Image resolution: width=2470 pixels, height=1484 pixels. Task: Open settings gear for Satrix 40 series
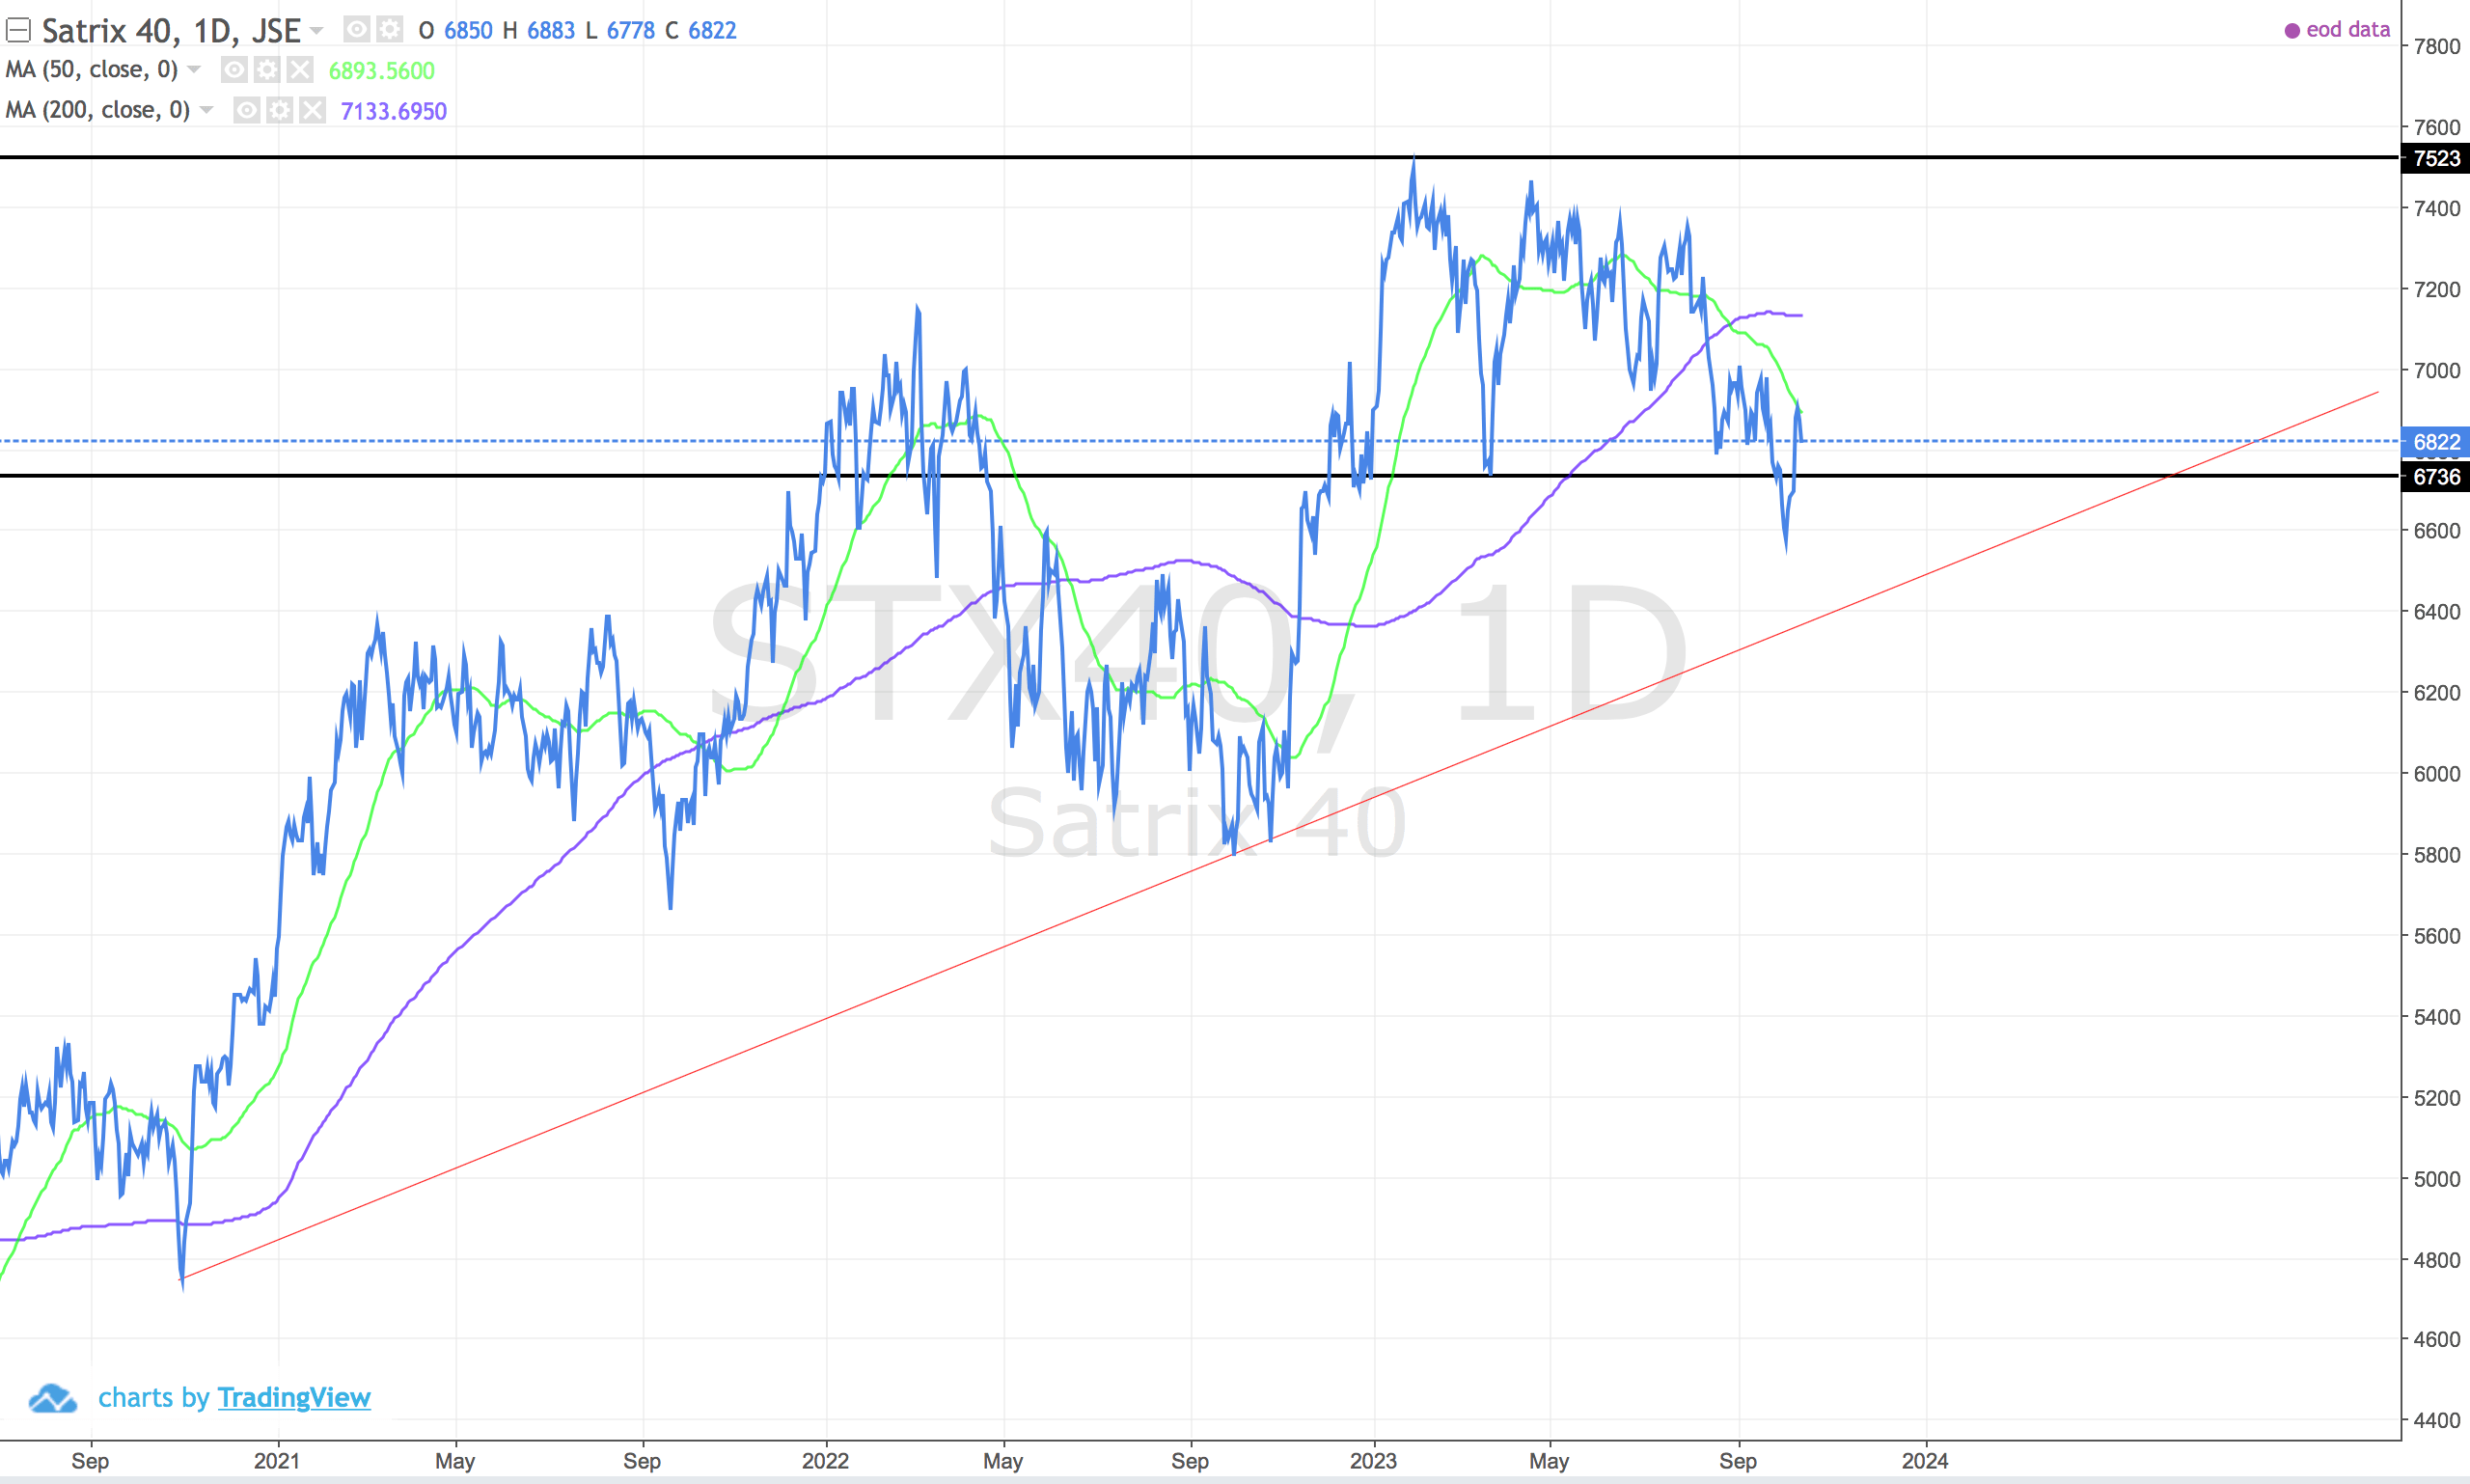[x=389, y=30]
